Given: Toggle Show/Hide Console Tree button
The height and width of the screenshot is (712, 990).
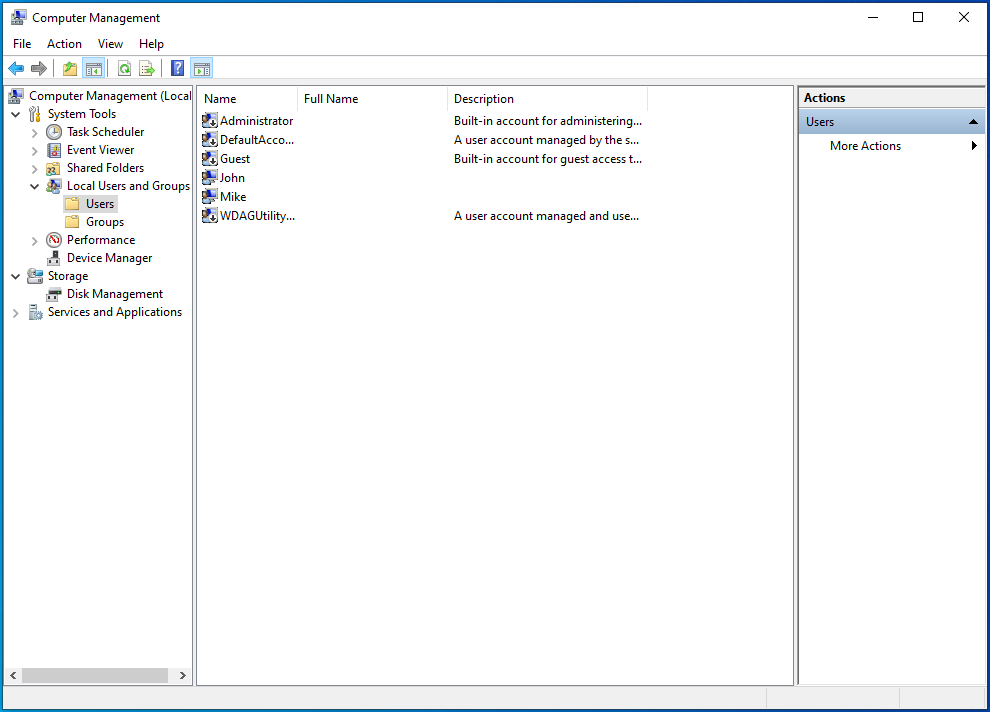Looking at the screenshot, I should (x=94, y=69).
